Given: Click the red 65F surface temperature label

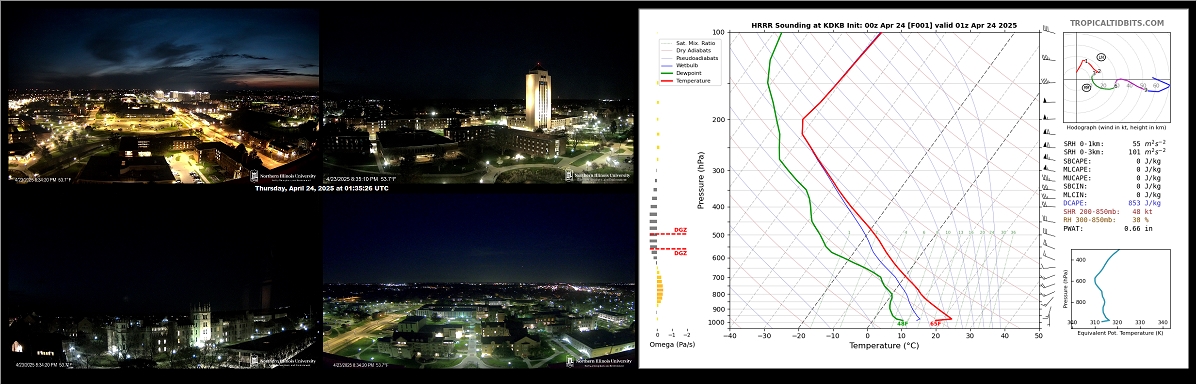Looking at the screenshot, I should (935, 323).
